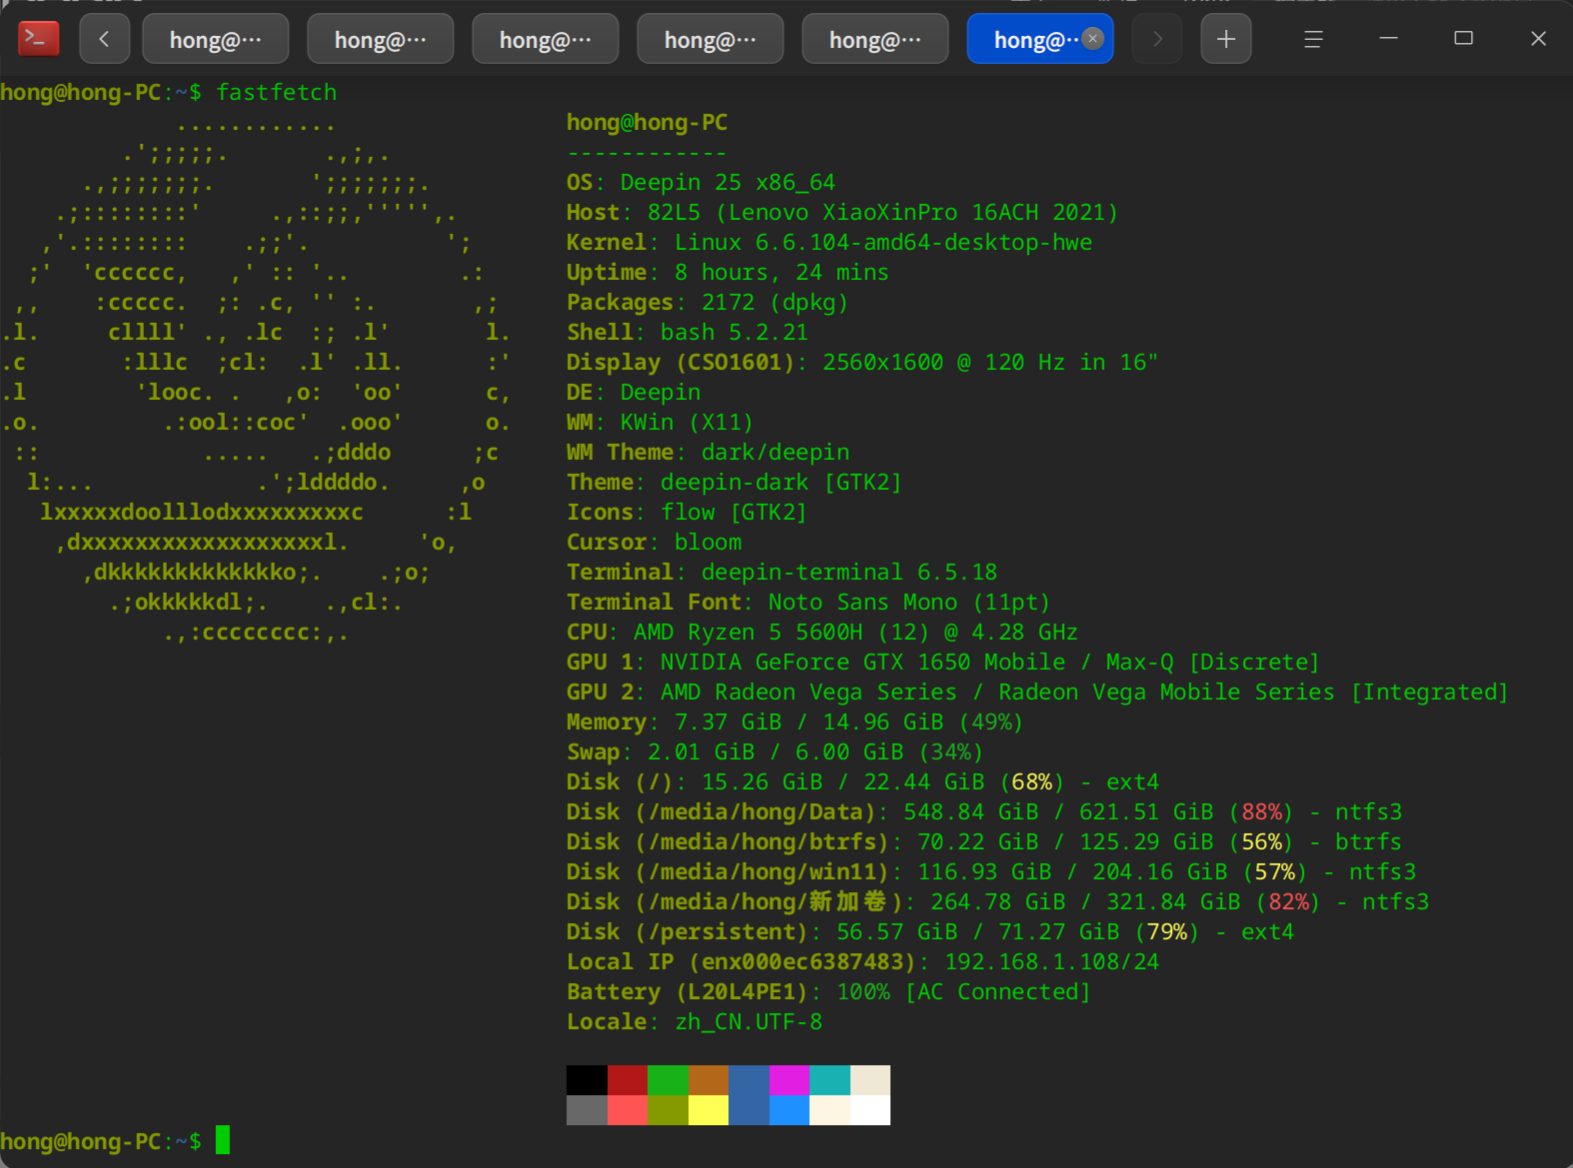
Task: Click the red swatch in the top palette row
Action: [627, 1080]
